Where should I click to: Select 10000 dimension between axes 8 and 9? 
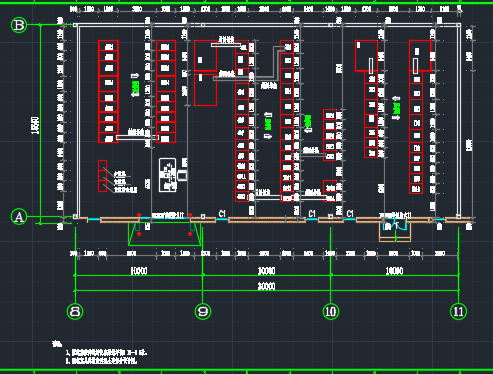coord(139,271)
